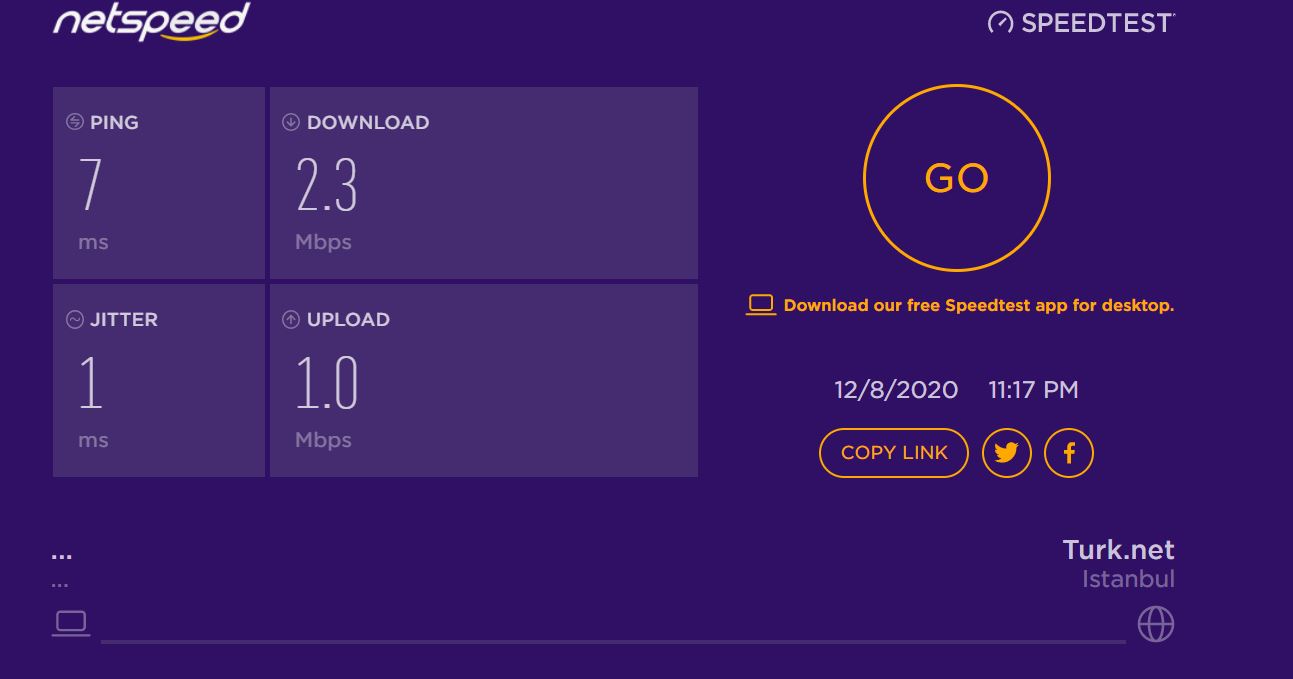The image size is (1293, 679).
Task: Click the 7 ms ping value
Action: point(90,186)
